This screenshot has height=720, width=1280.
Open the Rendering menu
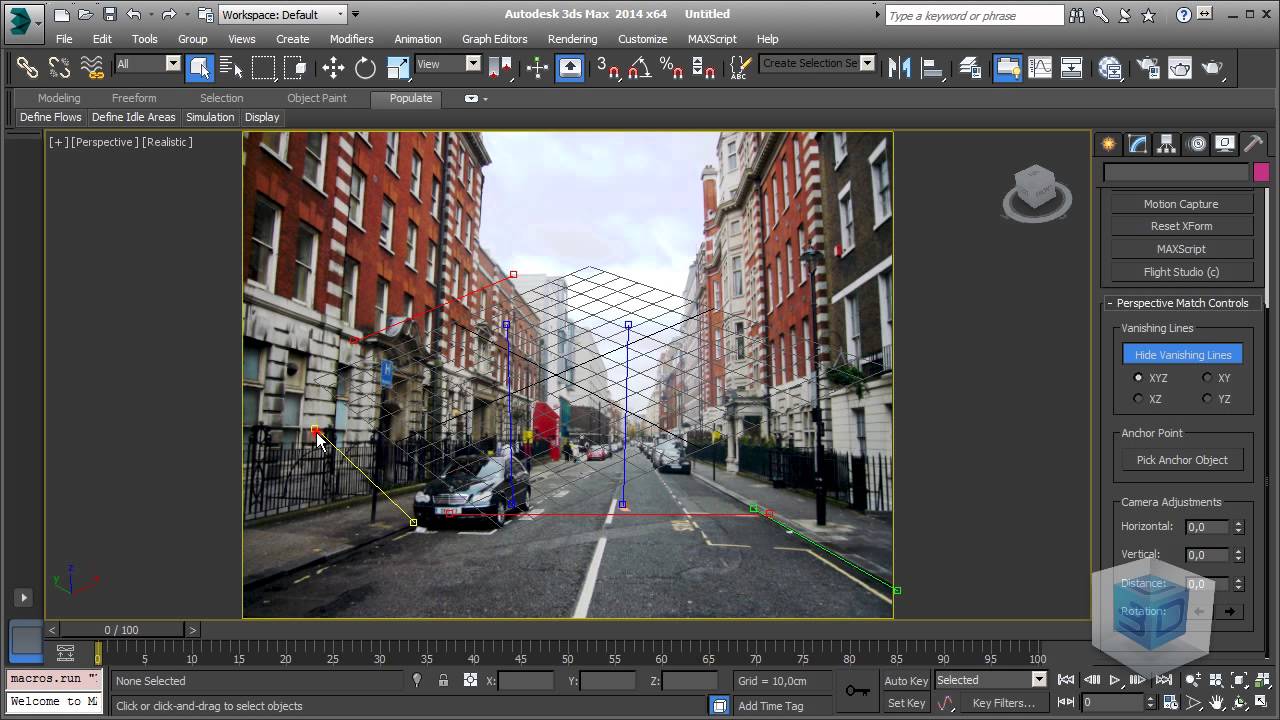click(x=572, y=39)
